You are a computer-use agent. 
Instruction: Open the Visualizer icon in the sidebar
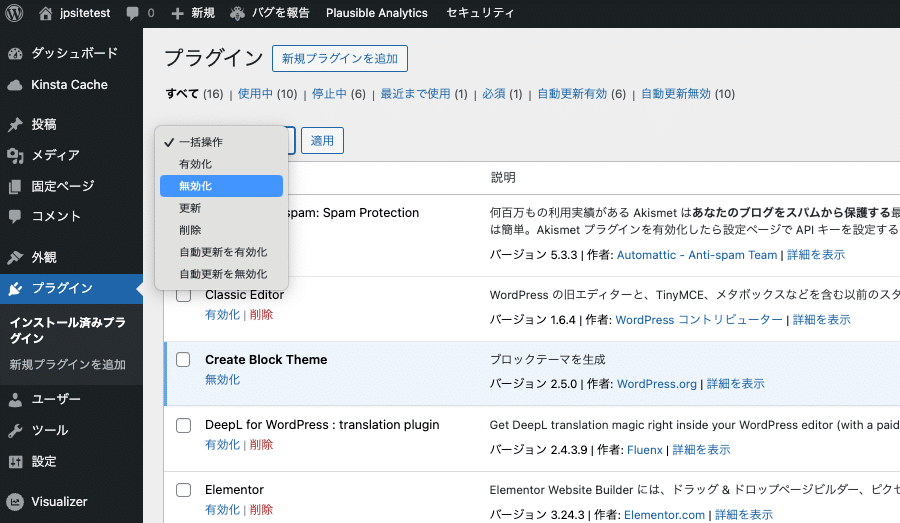tap(15, 502)
